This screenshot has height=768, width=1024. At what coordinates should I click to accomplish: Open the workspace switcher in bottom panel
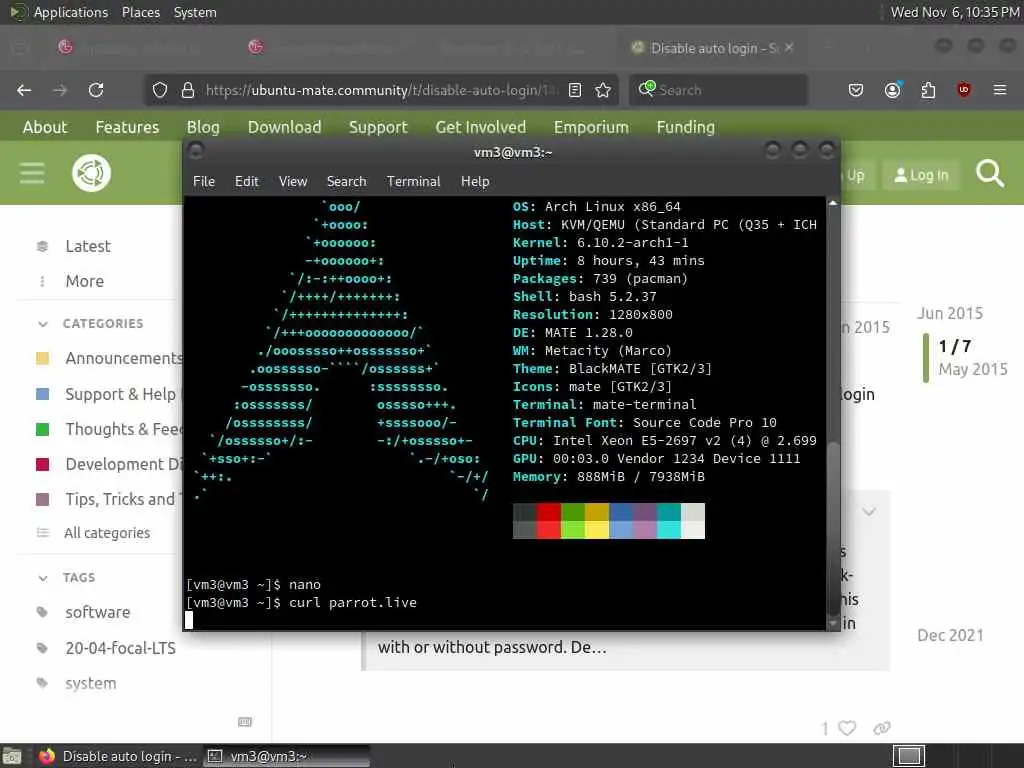909,756
